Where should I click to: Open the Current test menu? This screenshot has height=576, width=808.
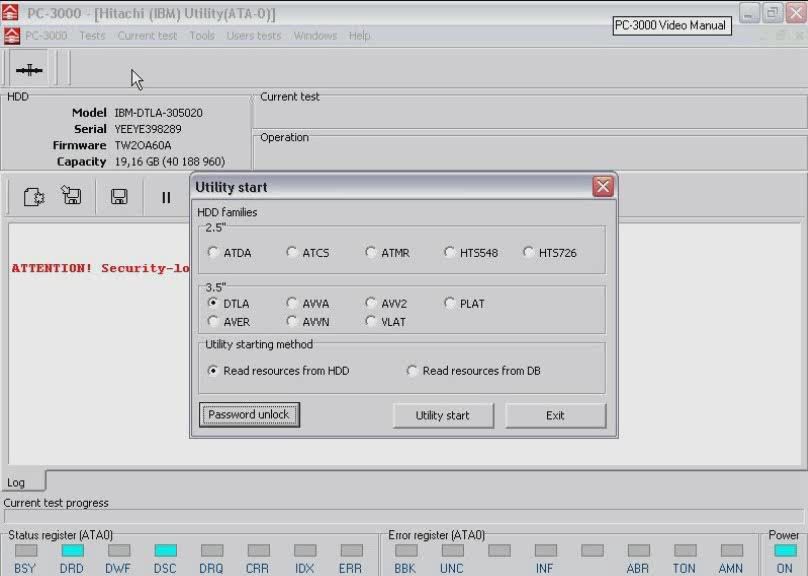coord(147,36)
